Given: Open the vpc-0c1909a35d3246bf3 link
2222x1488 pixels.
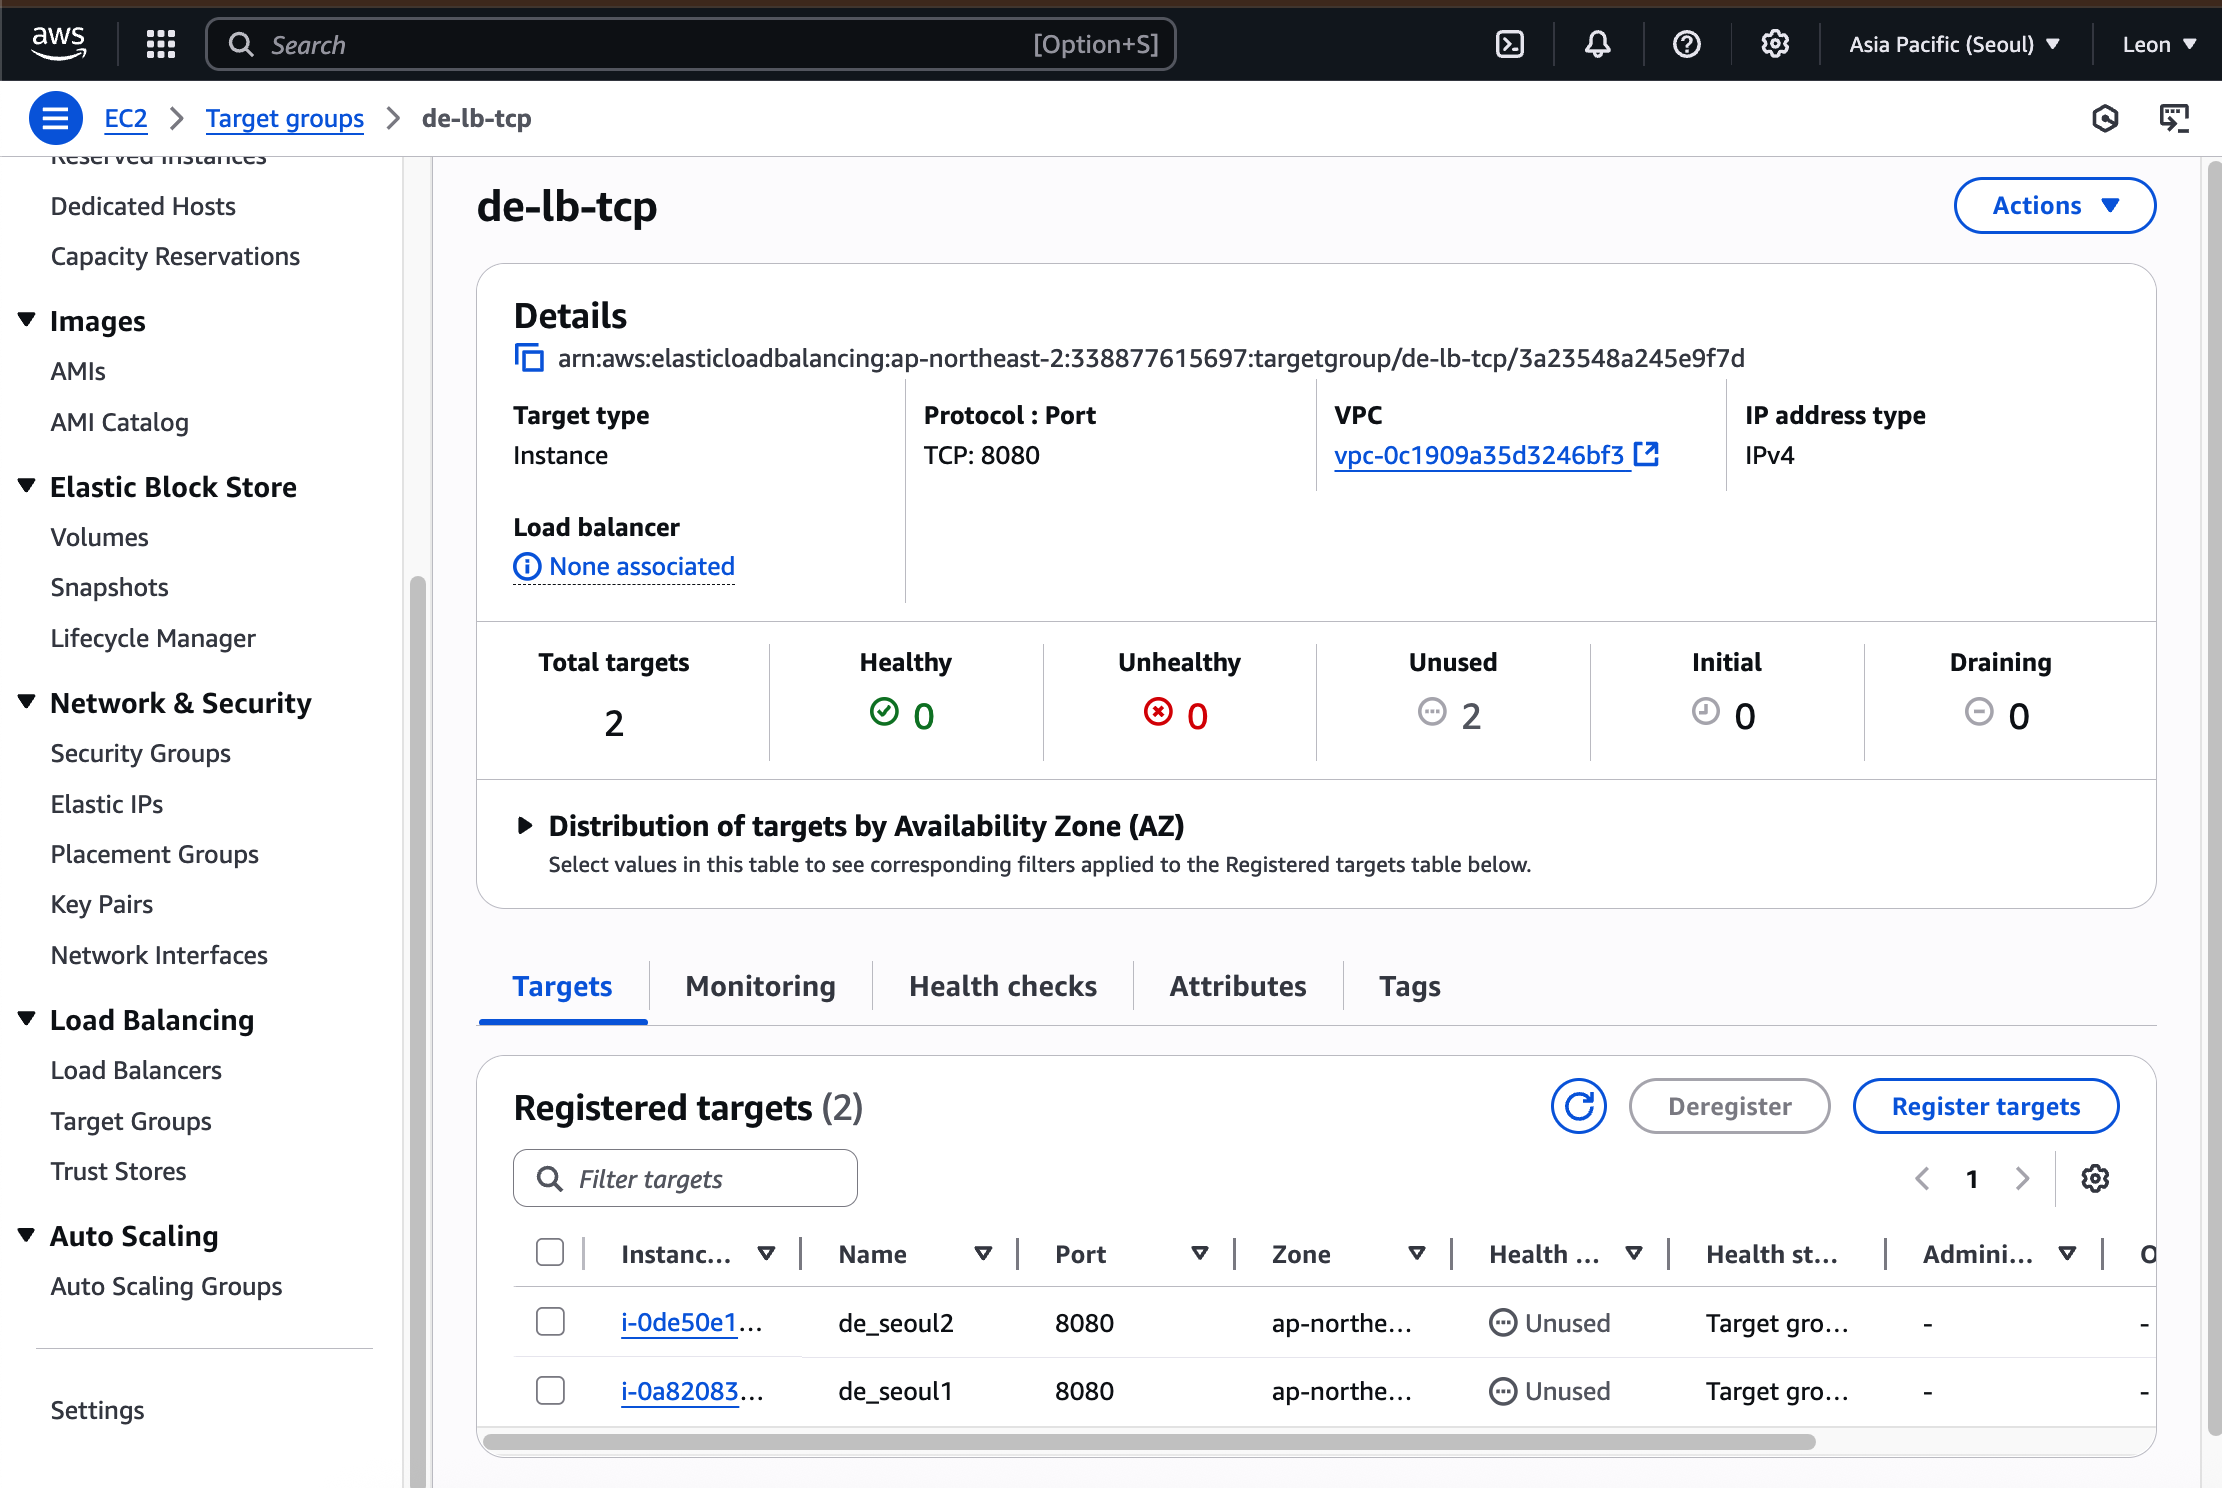Looking at the screenshot, I should coord(1478,455).
